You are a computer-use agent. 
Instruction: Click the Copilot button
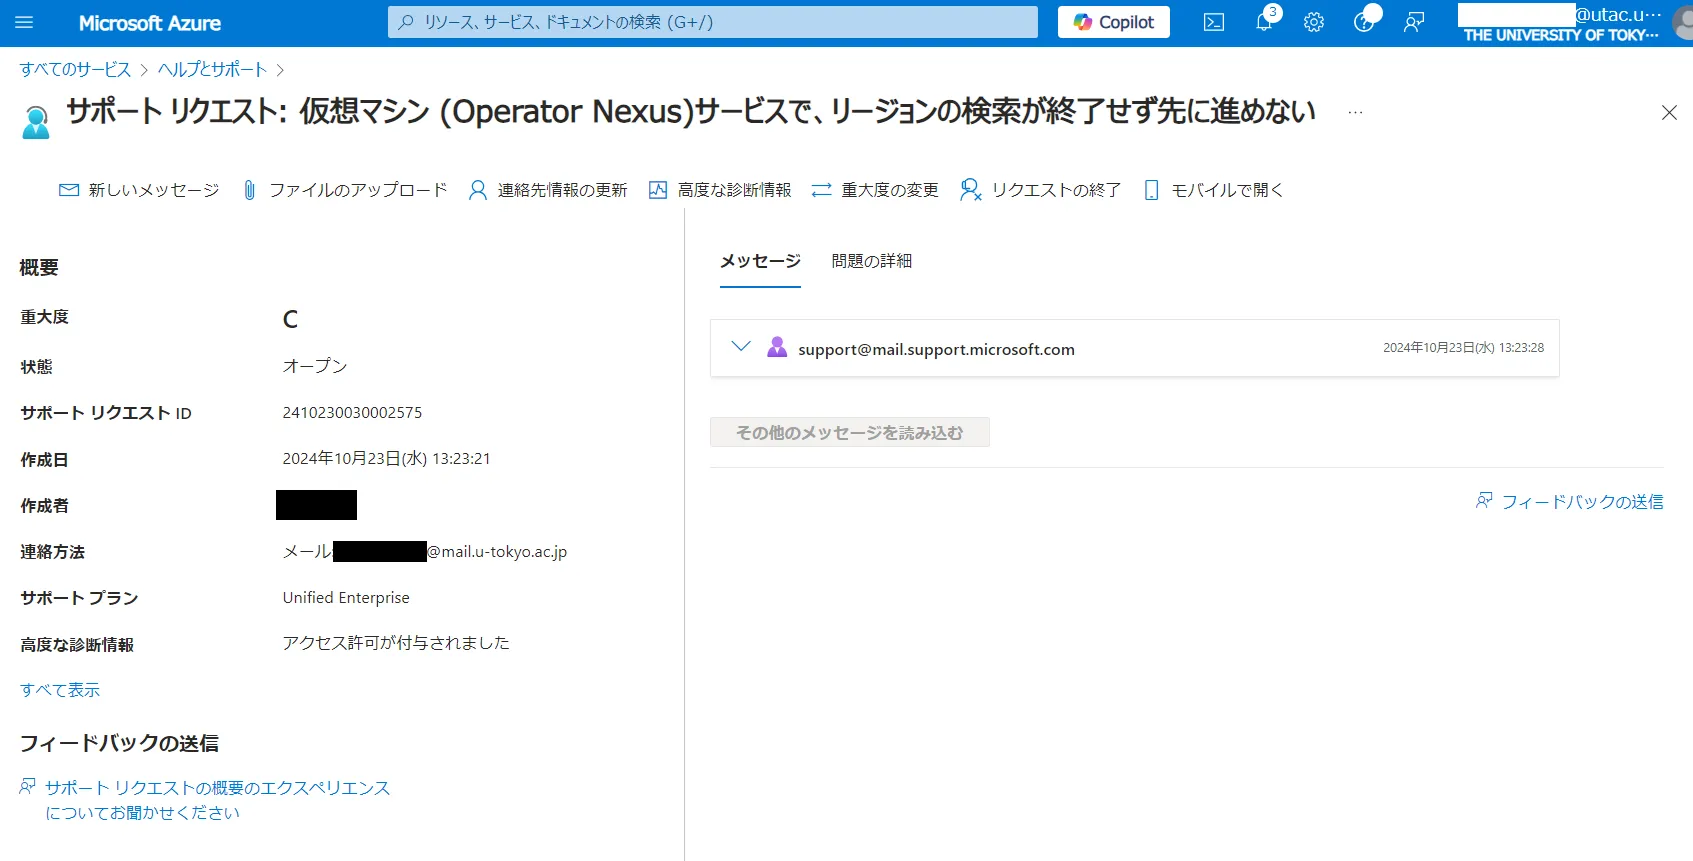1113,22
